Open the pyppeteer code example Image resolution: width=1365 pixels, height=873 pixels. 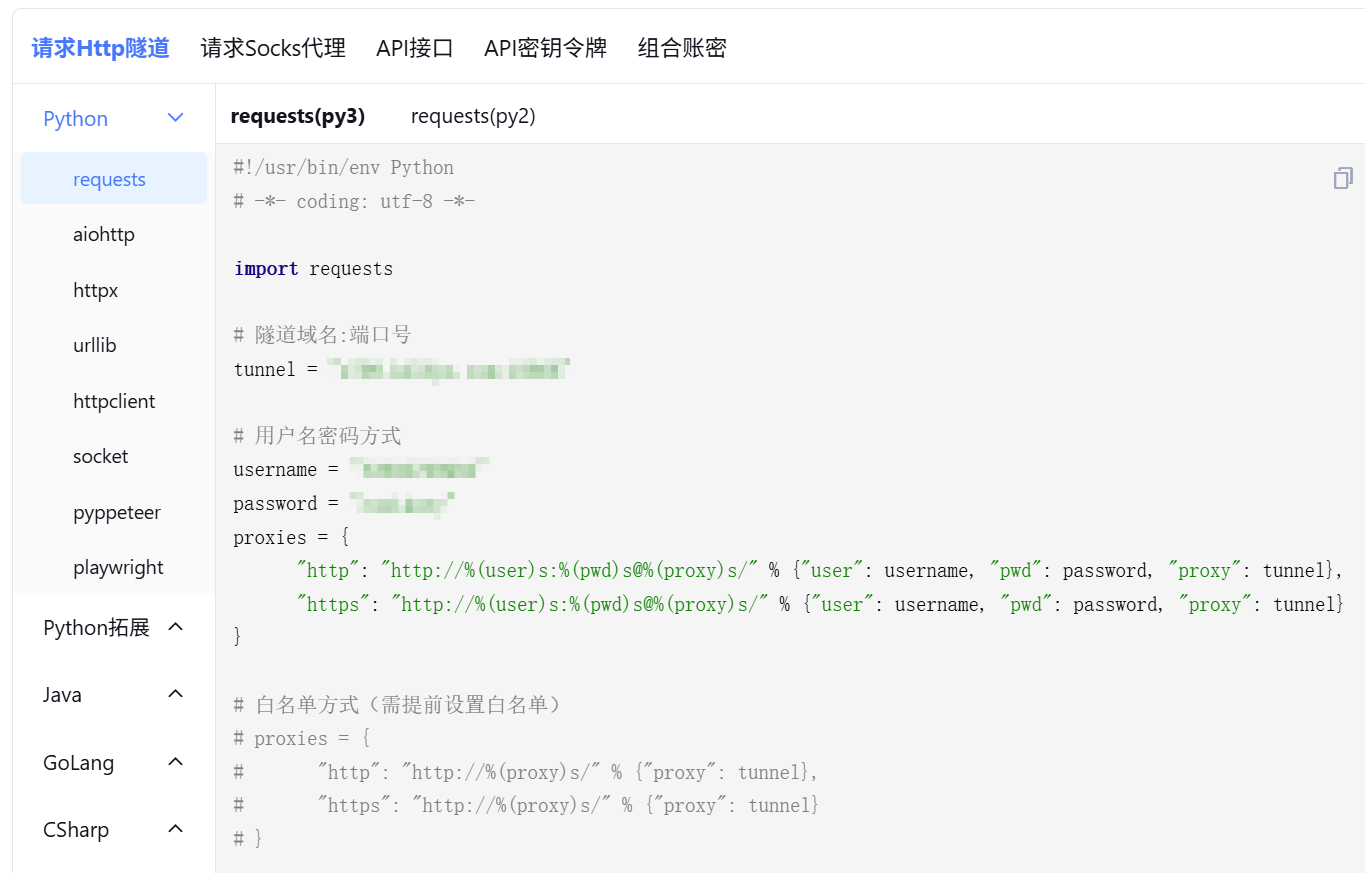[117, 512]
